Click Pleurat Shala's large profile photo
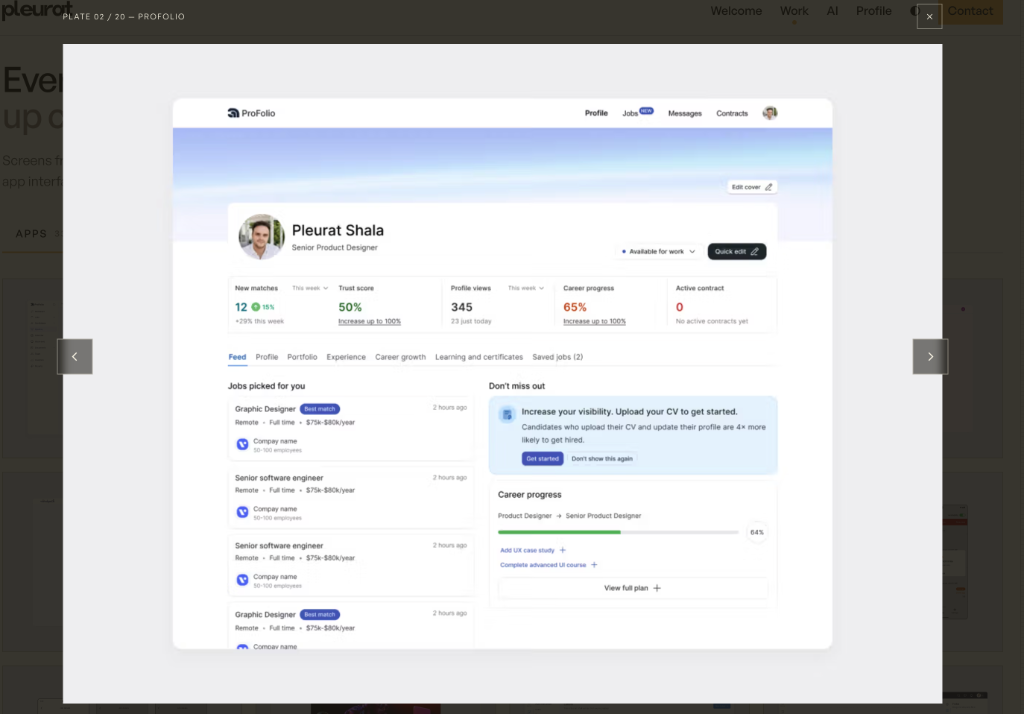The image size is (1024, 714). 261,236
